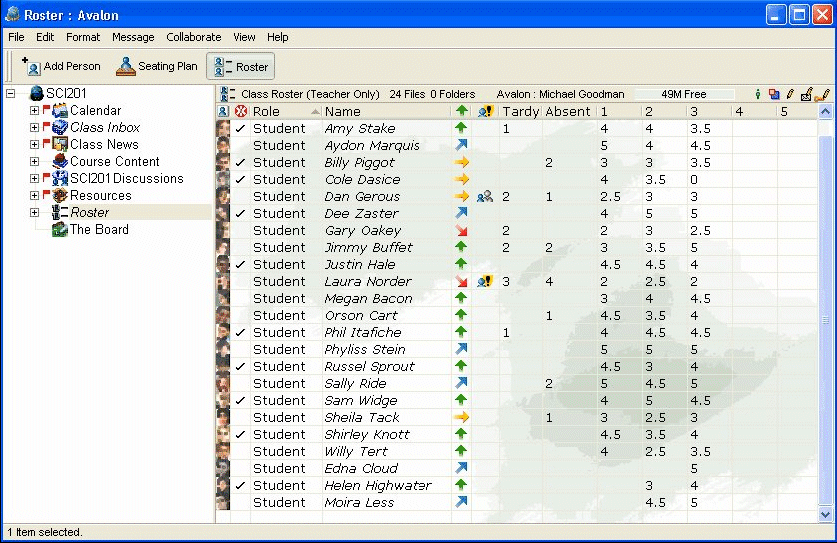Collapse the SCI201 root tree node
This screenshot has width=837, height=543.
(x=11, y=94)
